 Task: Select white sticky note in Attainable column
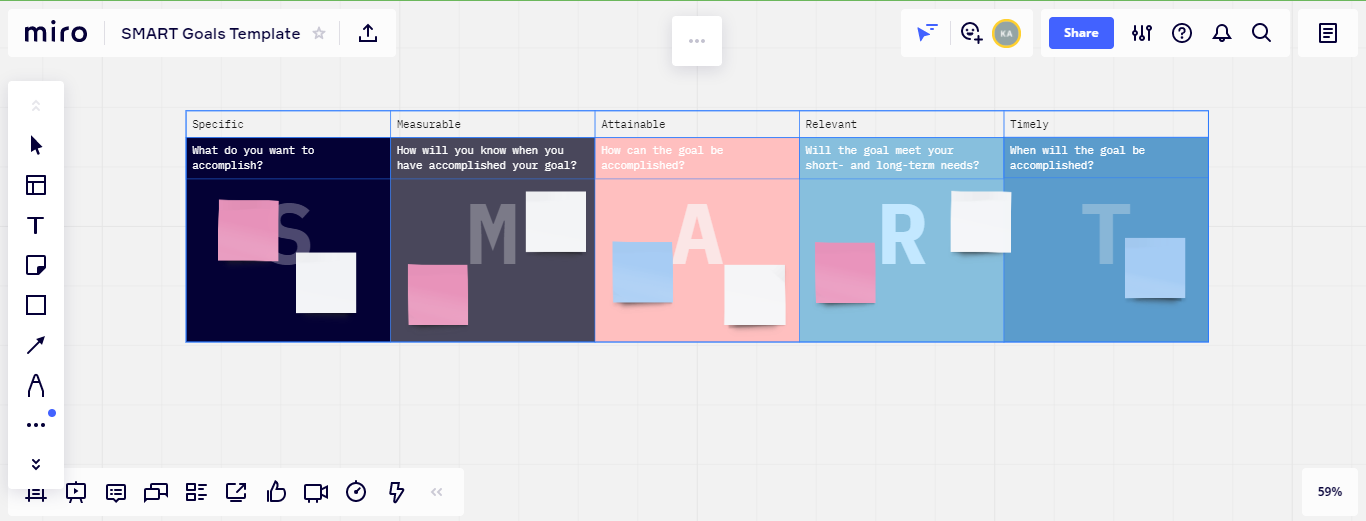[x=755, y=295]
